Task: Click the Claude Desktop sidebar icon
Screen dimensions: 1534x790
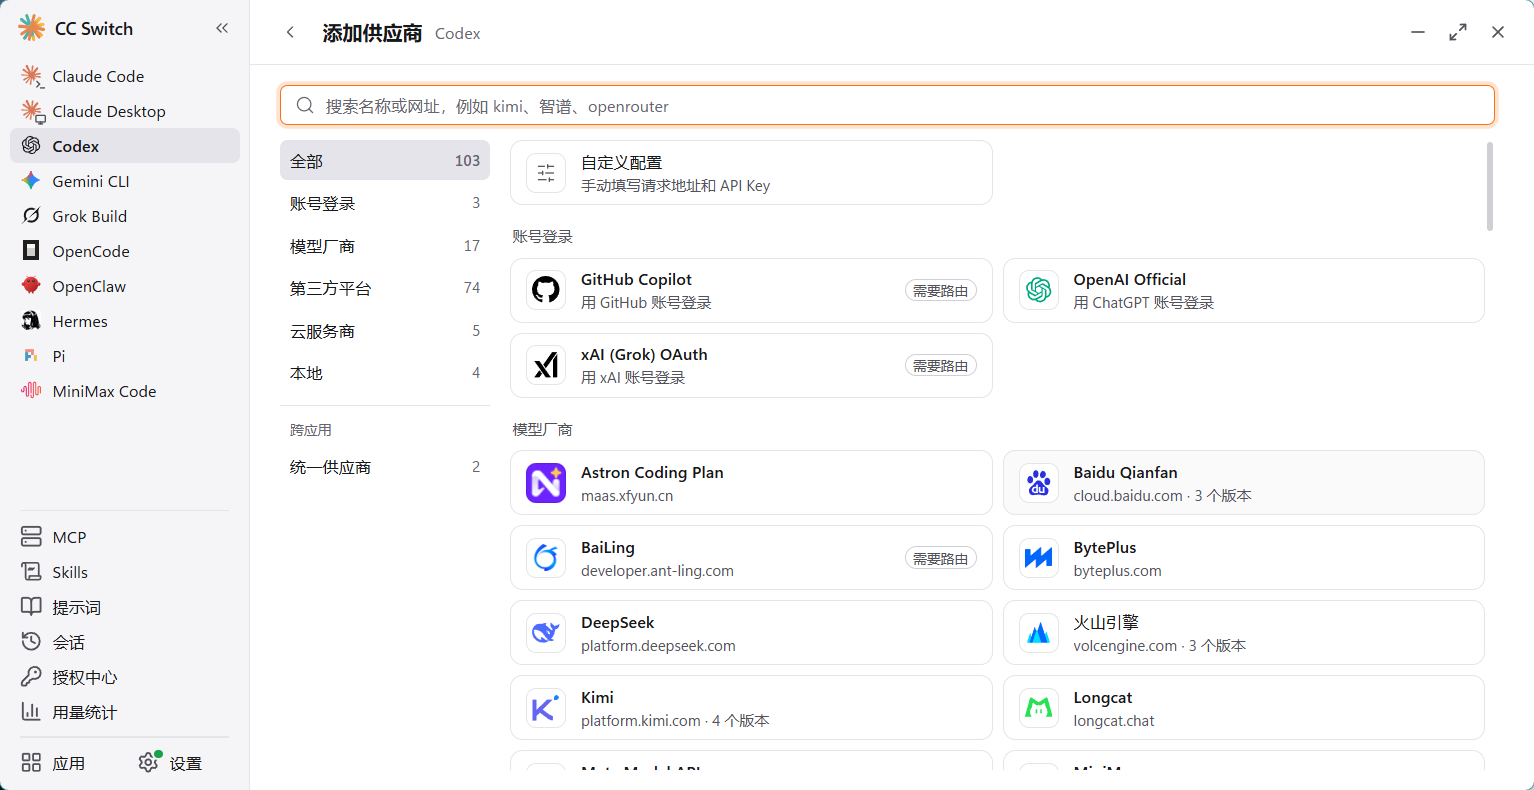Action: click(32, 111)
